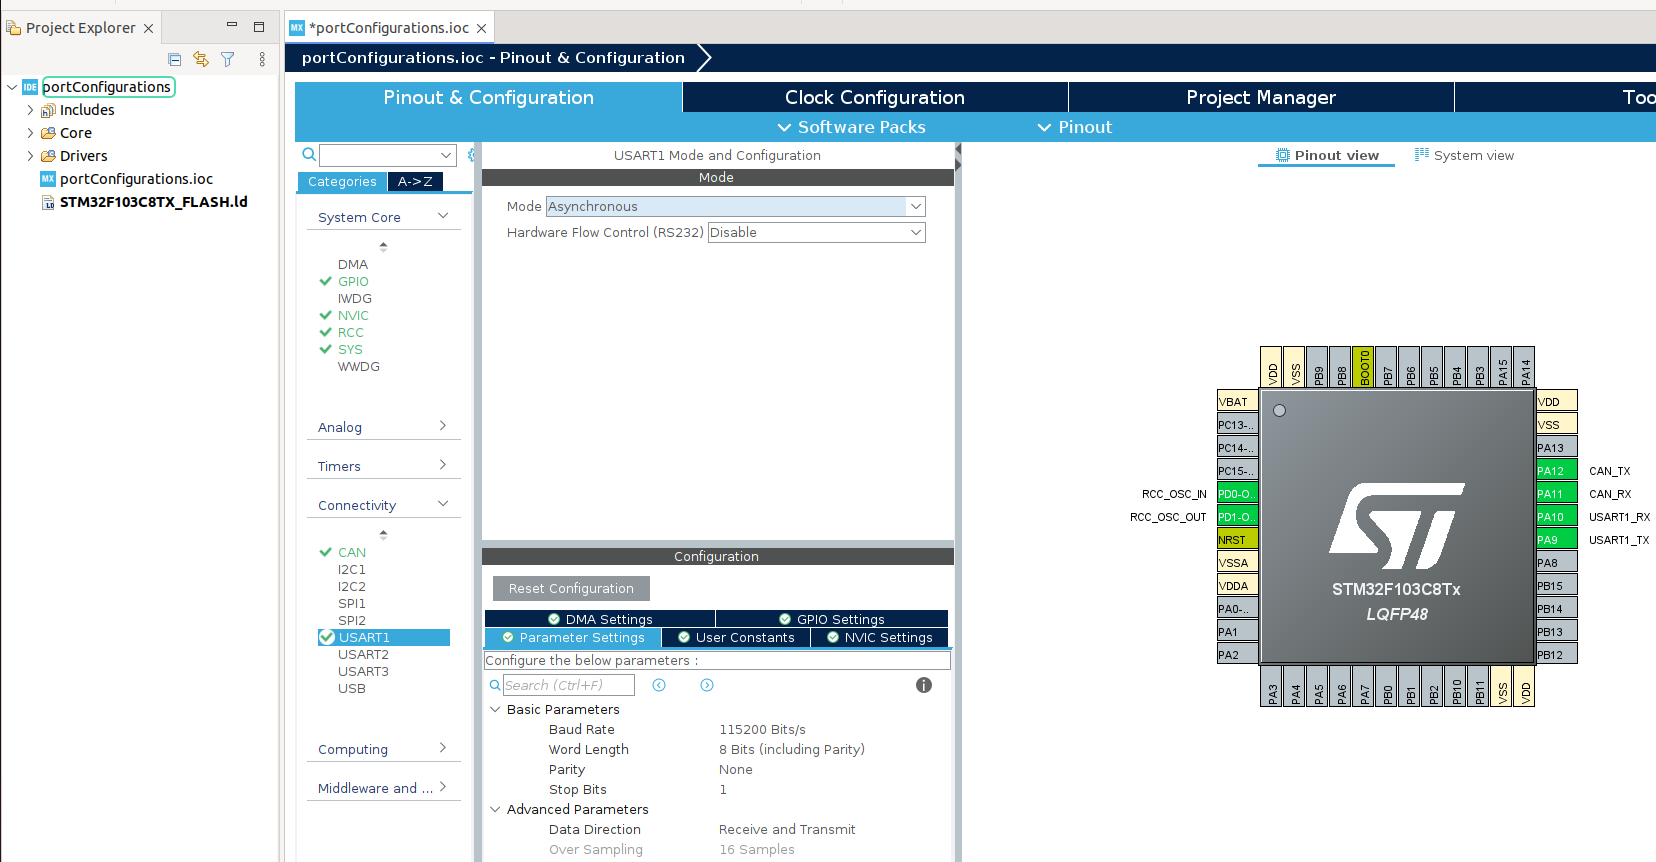
Task: Maximize Project Explorer panel
Action: click(259, 27)
